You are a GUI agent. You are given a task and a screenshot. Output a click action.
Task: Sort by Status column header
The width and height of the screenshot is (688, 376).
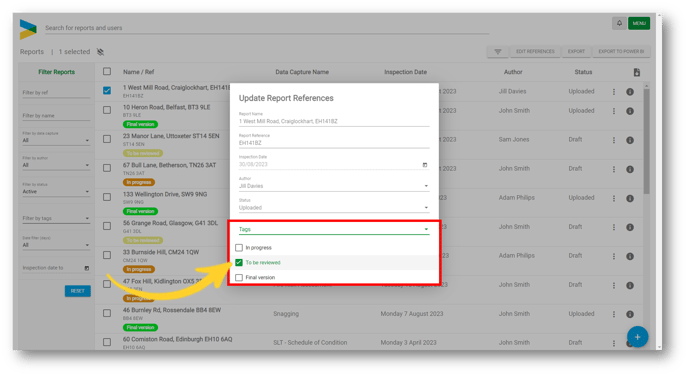(x=583, y=72)
